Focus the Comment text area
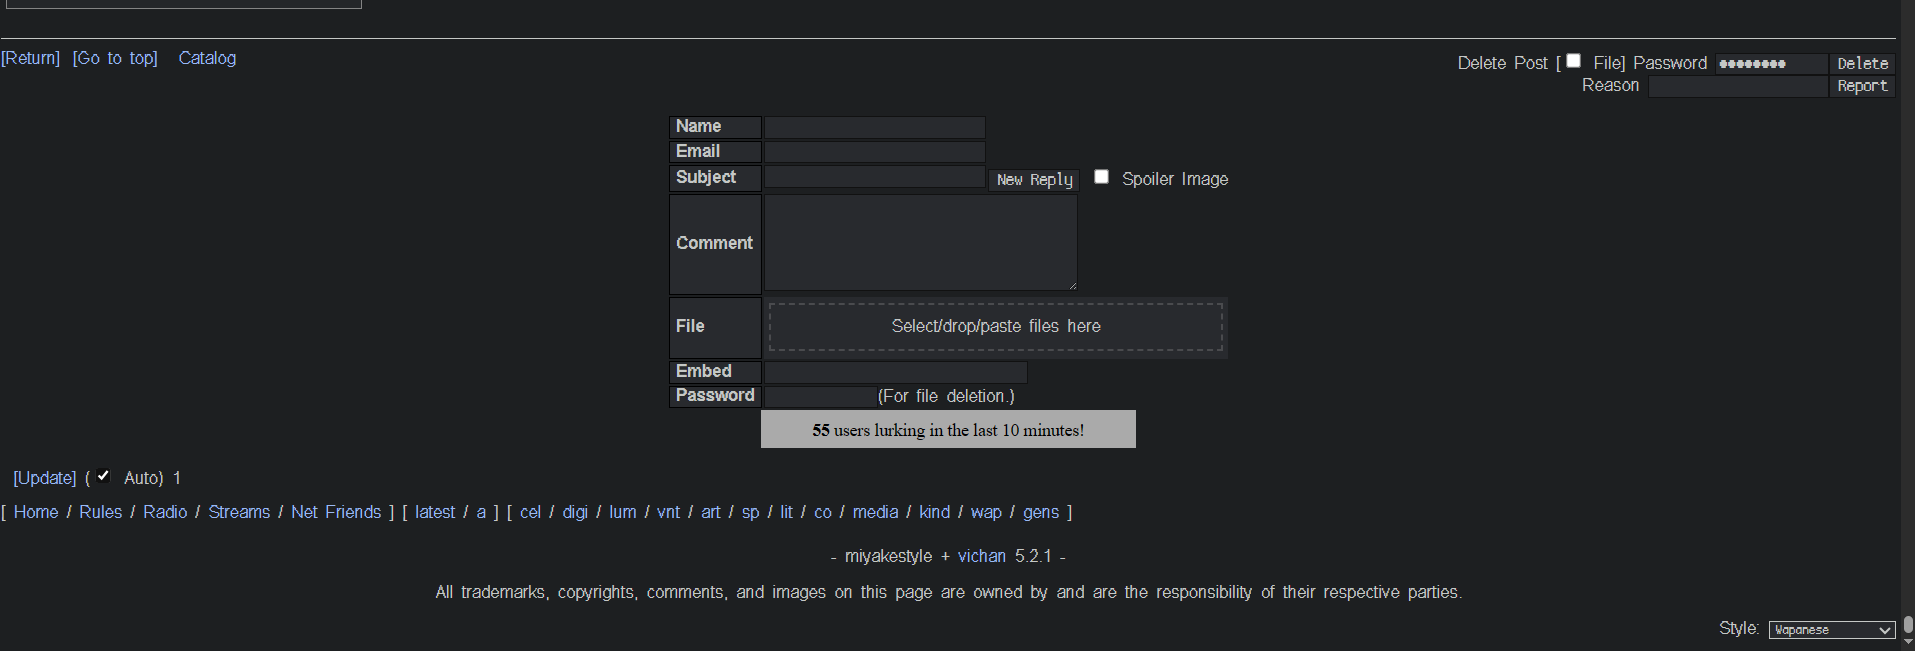Viewport: 1915px width, 651px height. [920, 243]
